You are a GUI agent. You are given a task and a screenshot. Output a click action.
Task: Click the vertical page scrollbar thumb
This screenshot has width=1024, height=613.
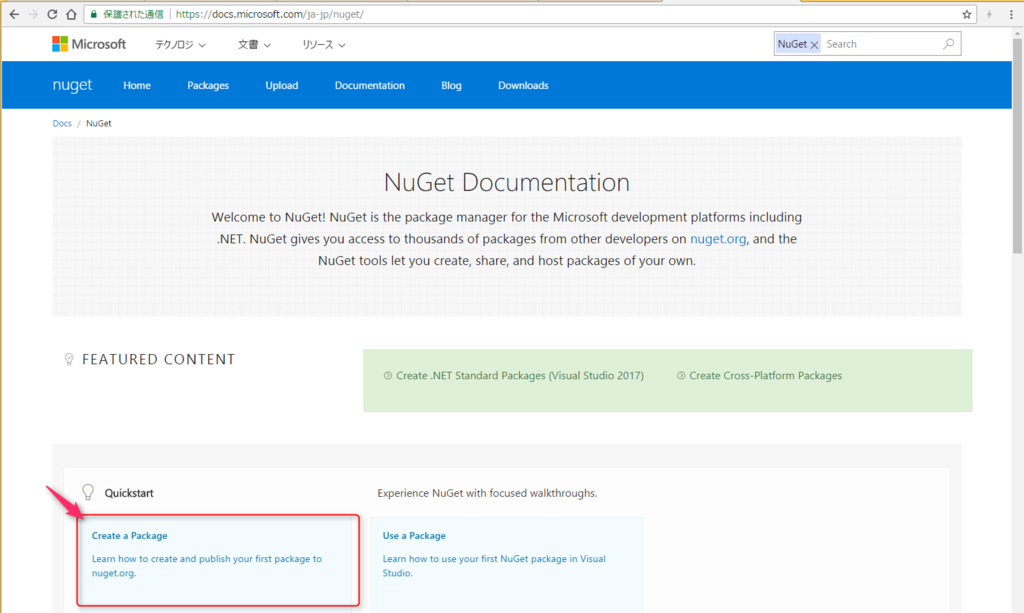pyautogui.click(x=1017, y=146)
